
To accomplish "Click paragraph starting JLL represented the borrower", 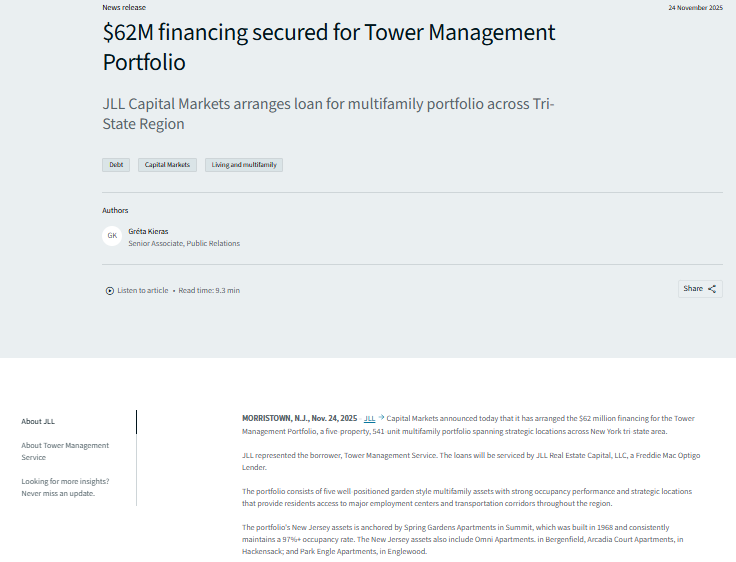I will 471,461.
